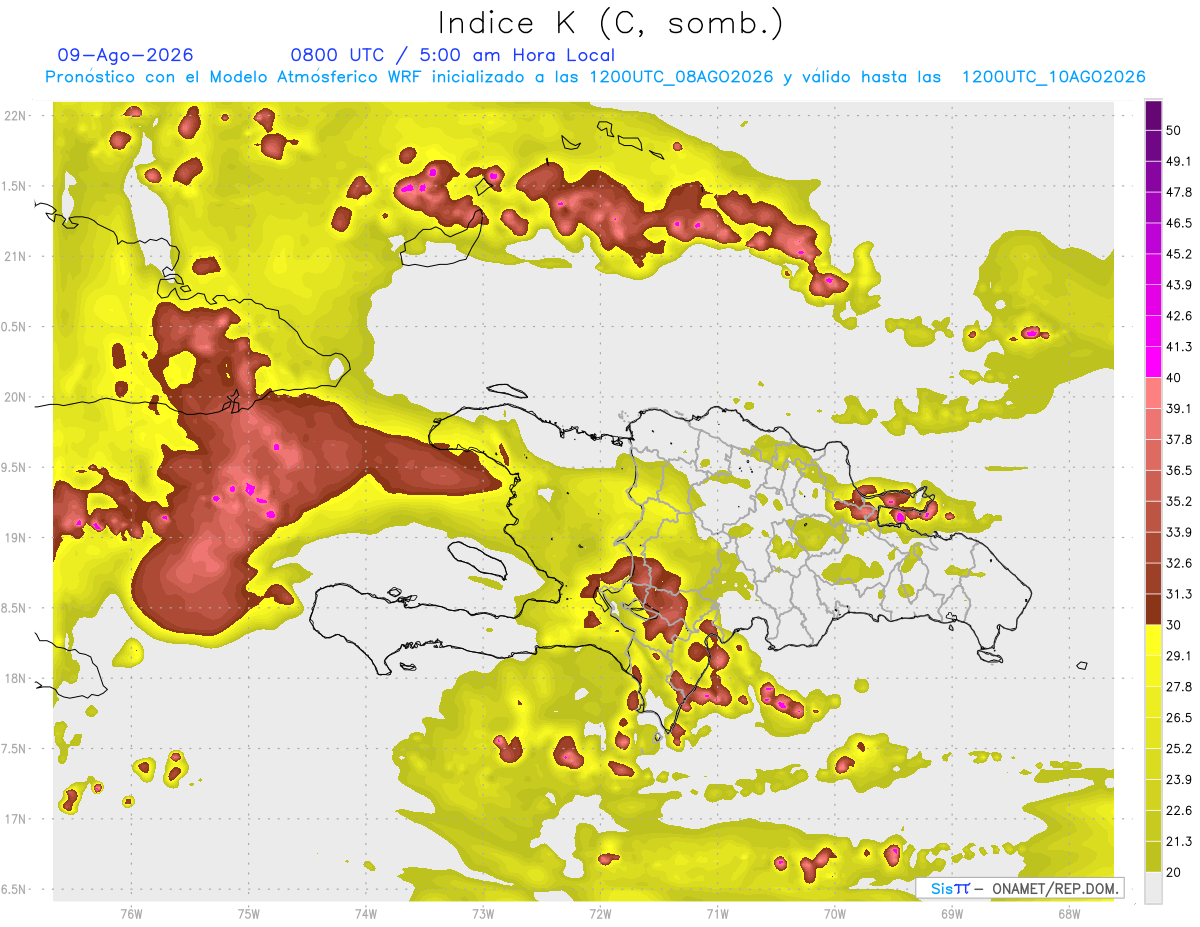Click the "17N" latitude label
Screen dimensions: 1200x927
(x=15, y=819)
